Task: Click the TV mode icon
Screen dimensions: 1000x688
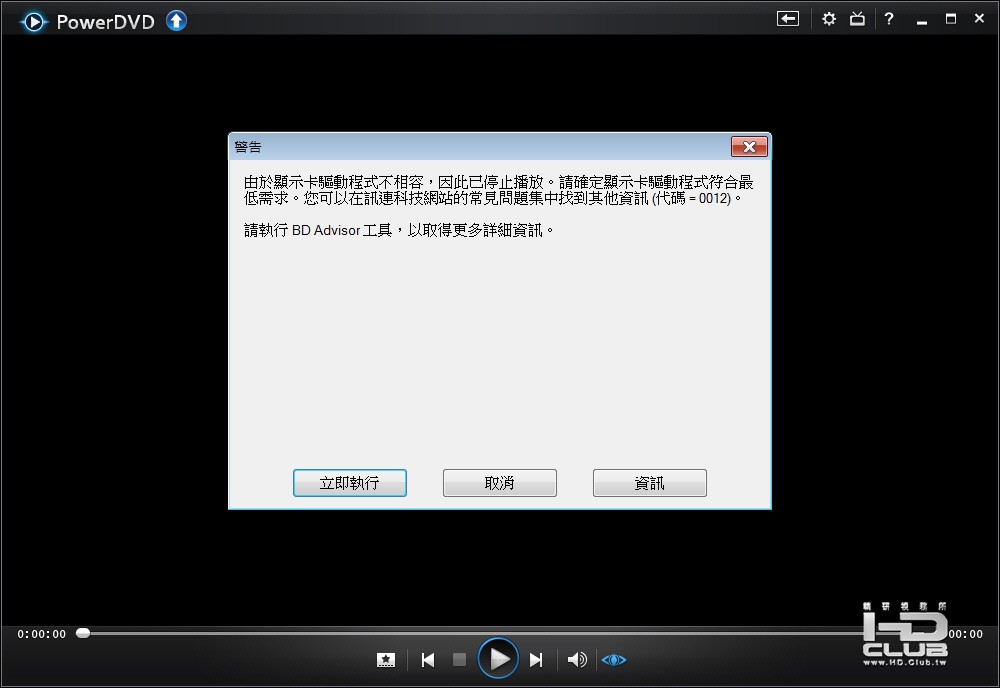Action: pos(858,19)
